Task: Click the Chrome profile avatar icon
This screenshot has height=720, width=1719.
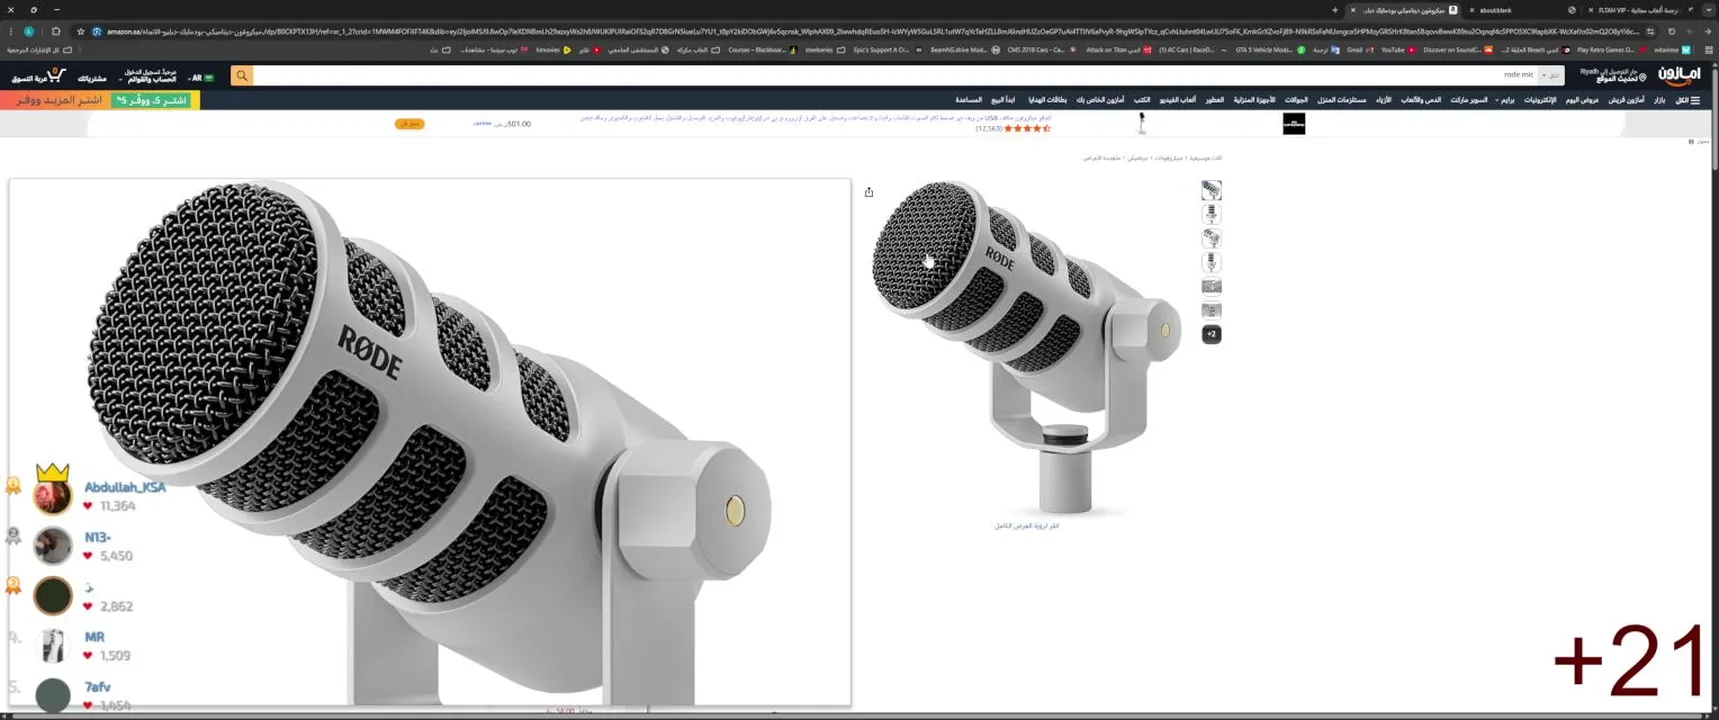Action: [29, 31]
